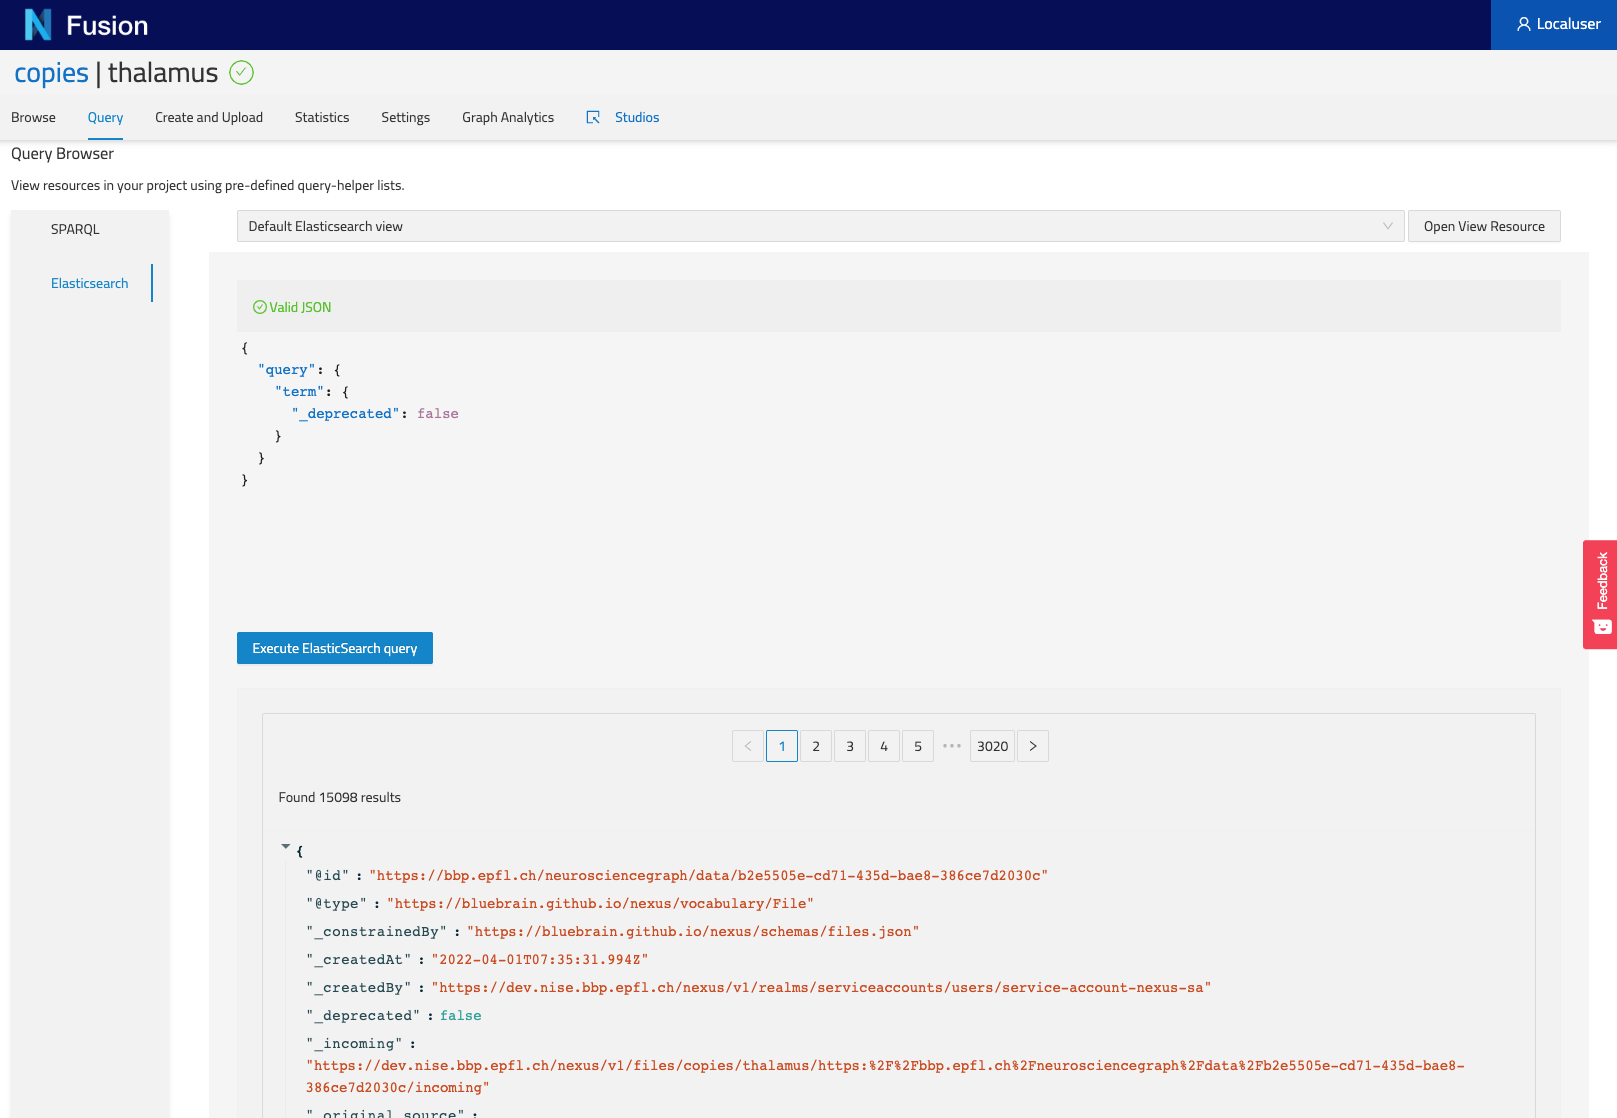Switch to Graph Analytics tab
This screenshot has width=1617, height=1118.
508,117
